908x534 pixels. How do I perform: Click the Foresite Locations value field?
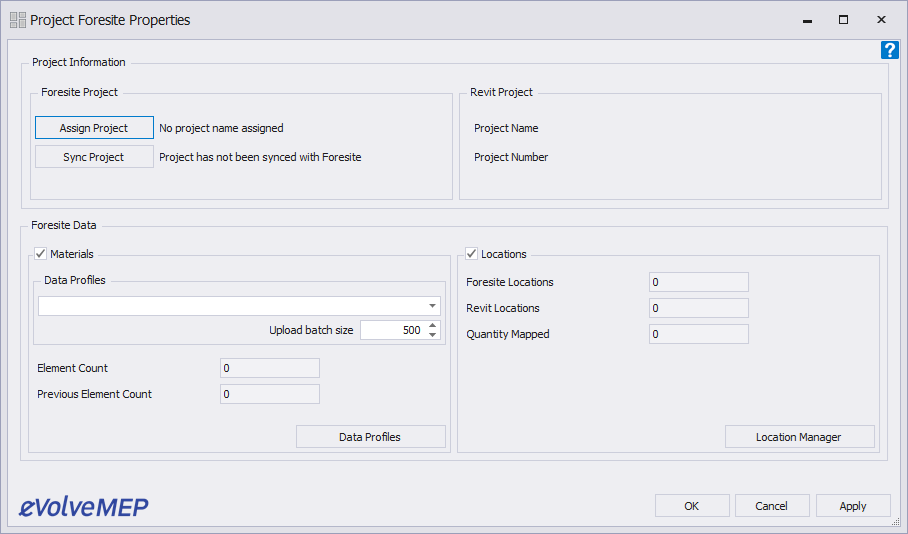click(x=699, y=282)
